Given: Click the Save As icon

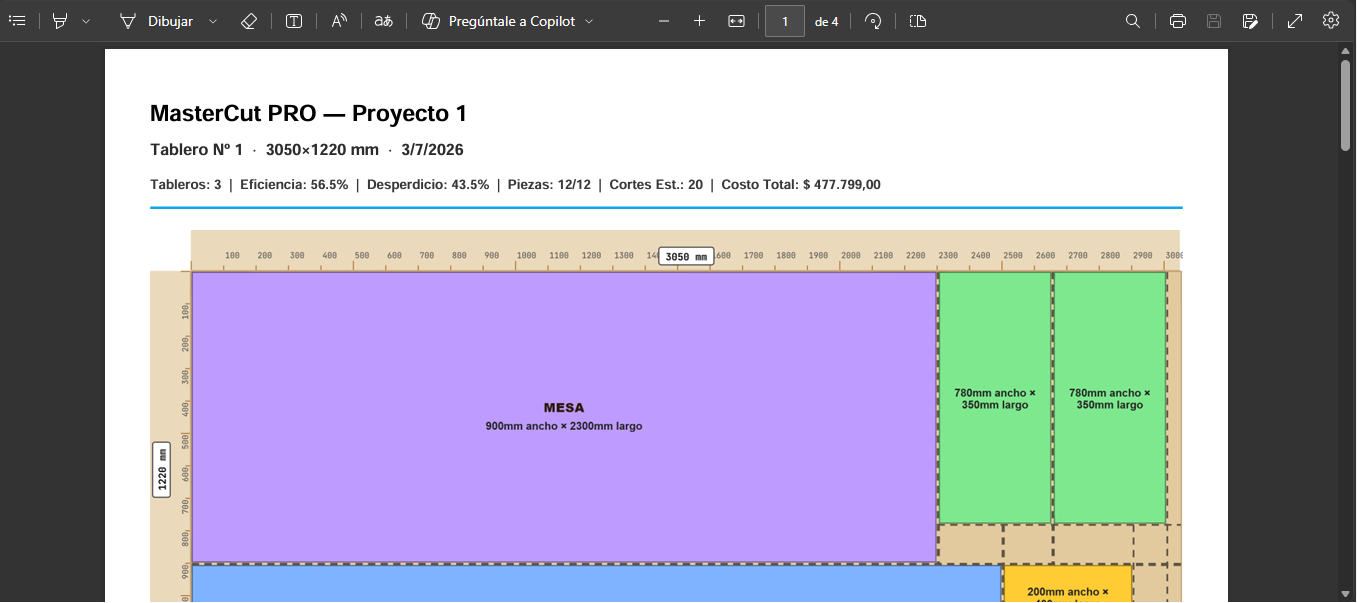Looking at the screenshot, I should point(1250,21).
